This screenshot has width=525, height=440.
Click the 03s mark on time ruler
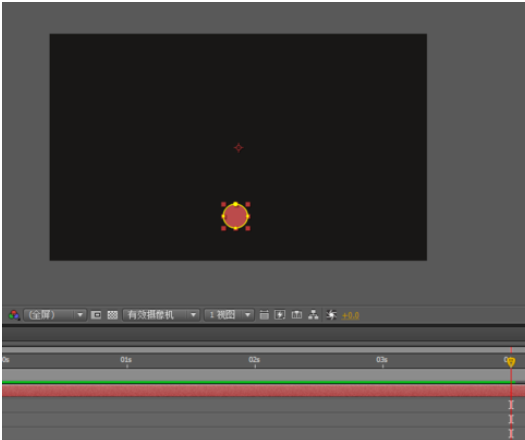point(382,360)
